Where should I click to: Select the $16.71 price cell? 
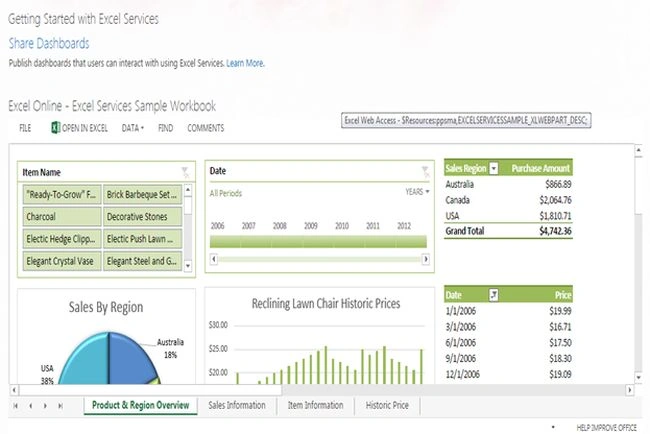pyautogui.click(x=560, y=327)
